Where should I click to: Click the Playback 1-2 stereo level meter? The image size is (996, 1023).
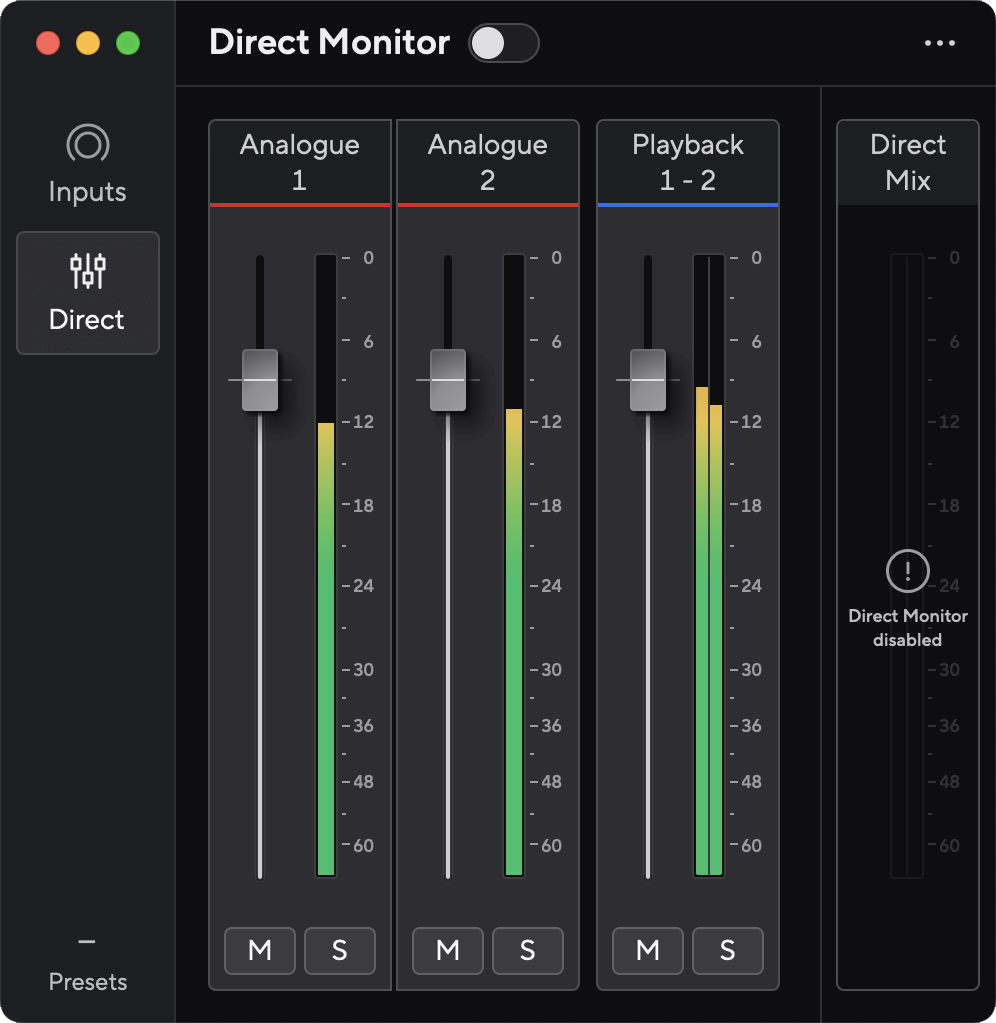[x=709, y=566]
